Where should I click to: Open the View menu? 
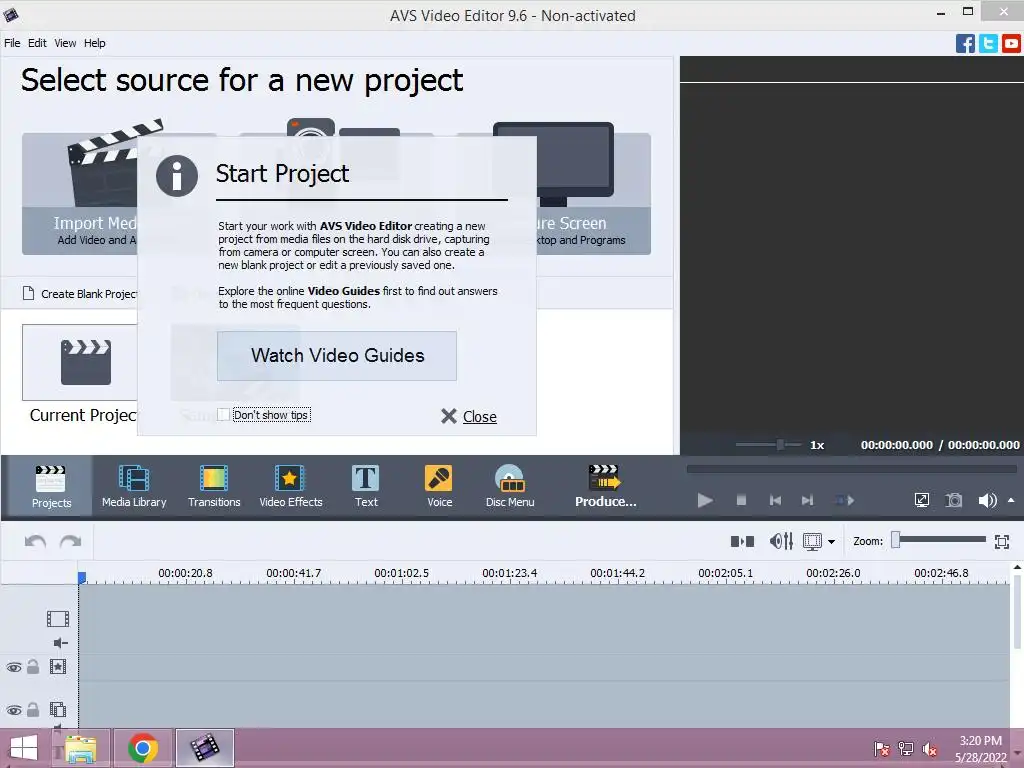coord(65,43)
